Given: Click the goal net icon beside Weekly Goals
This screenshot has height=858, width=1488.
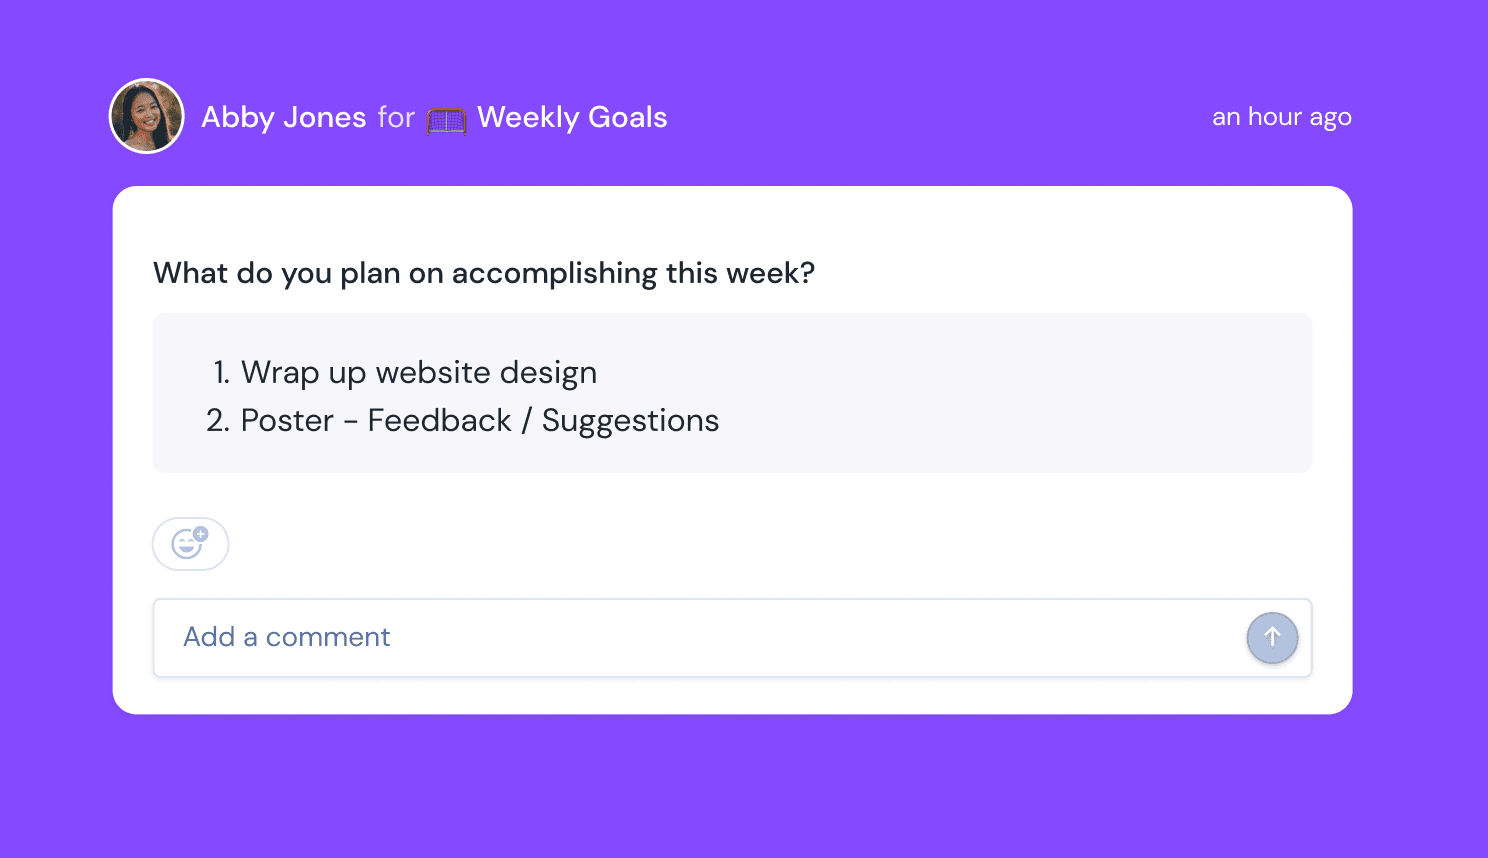Looking at the screenshot, I should coord(446,120).
